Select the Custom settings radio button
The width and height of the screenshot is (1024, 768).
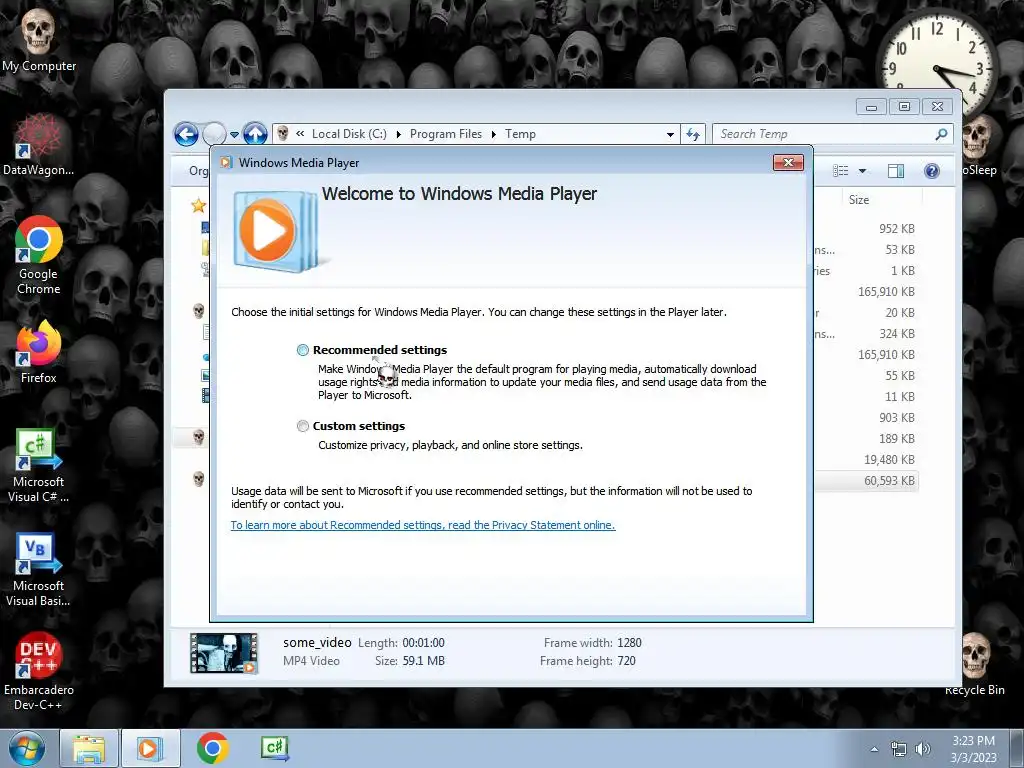tap(302, 426)
